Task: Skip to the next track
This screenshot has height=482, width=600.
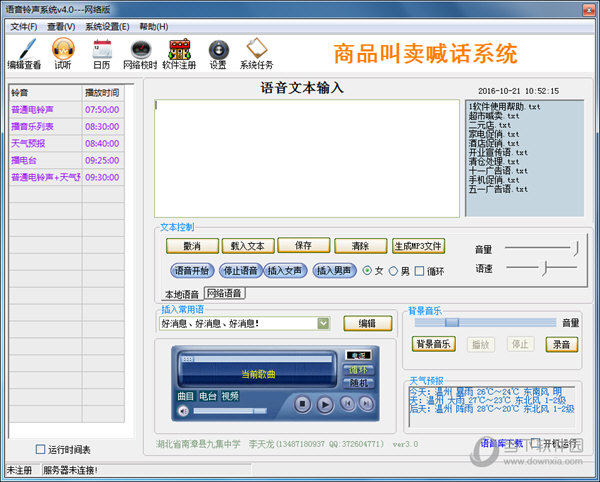Action: [x=366, y=403]
